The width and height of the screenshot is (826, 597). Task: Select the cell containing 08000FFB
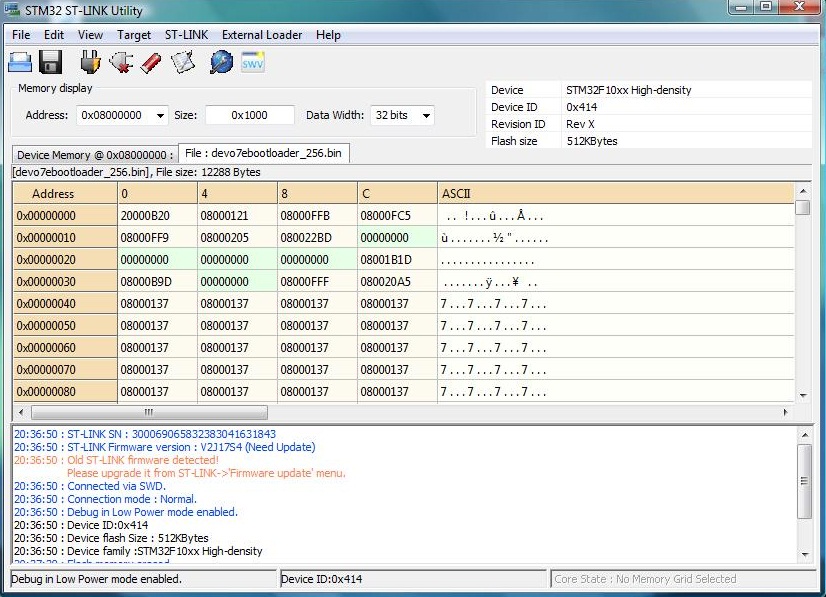pos(318,216)
